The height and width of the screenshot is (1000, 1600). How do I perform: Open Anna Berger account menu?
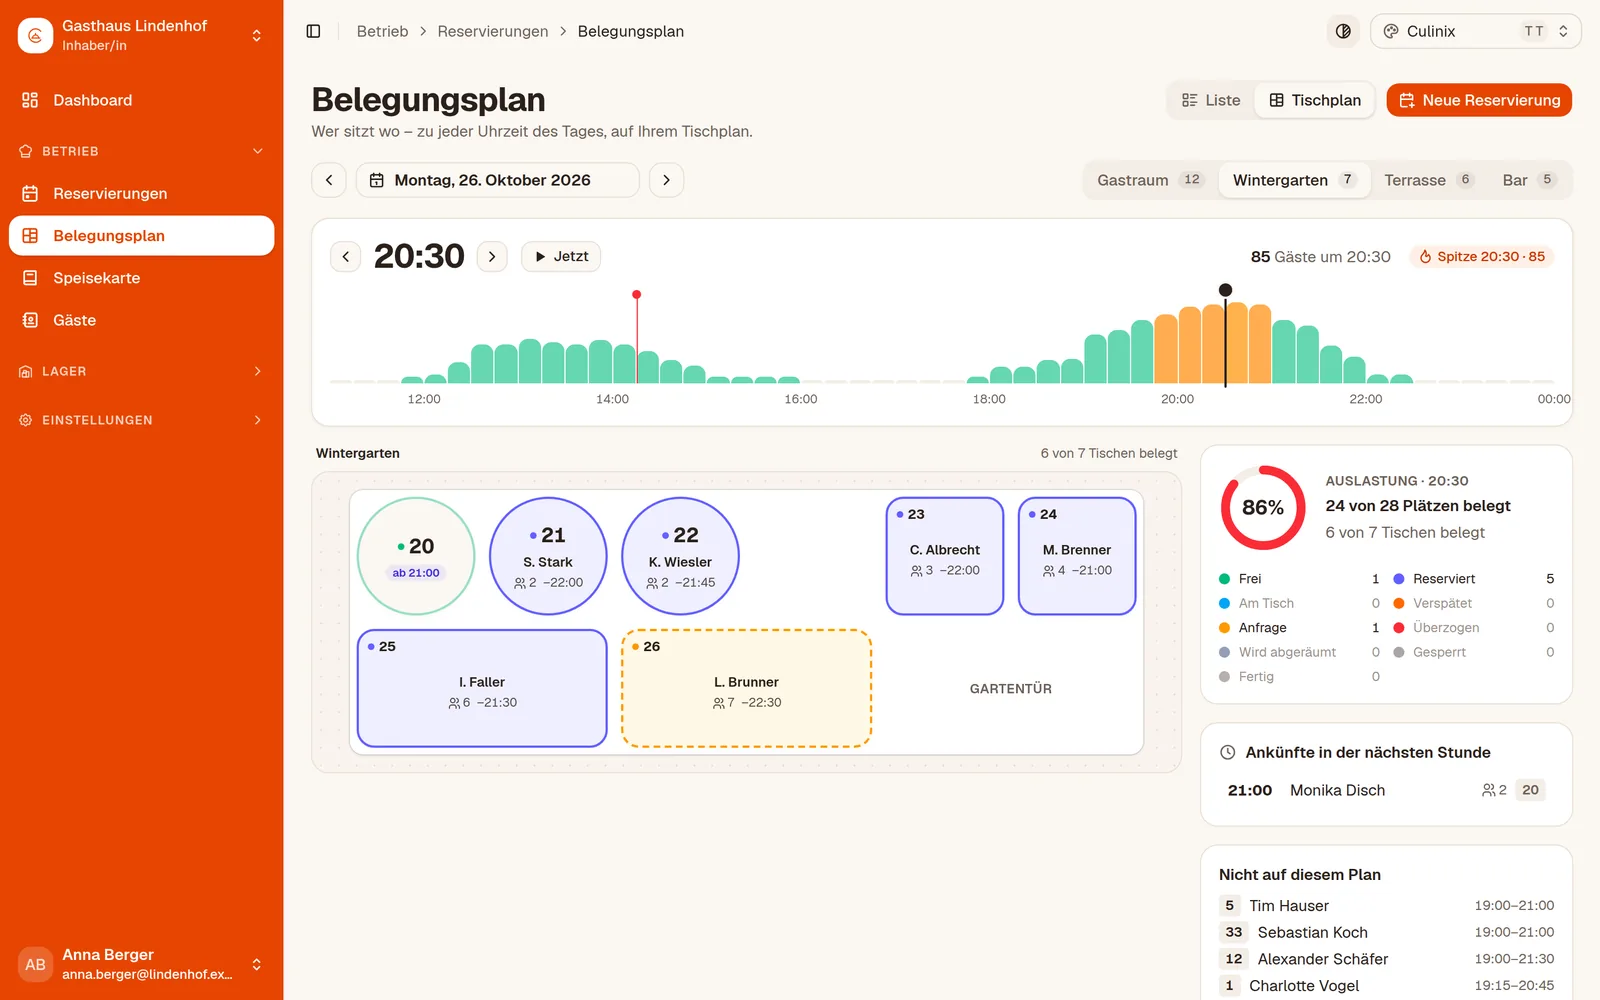(141, 964)
